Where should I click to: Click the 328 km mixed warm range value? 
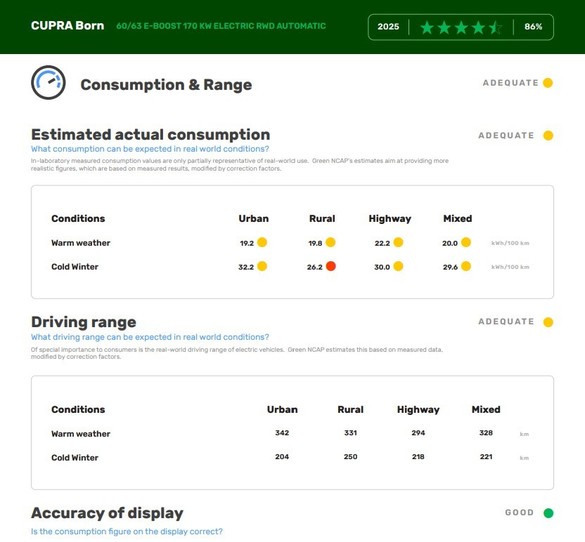coord(486,433)
